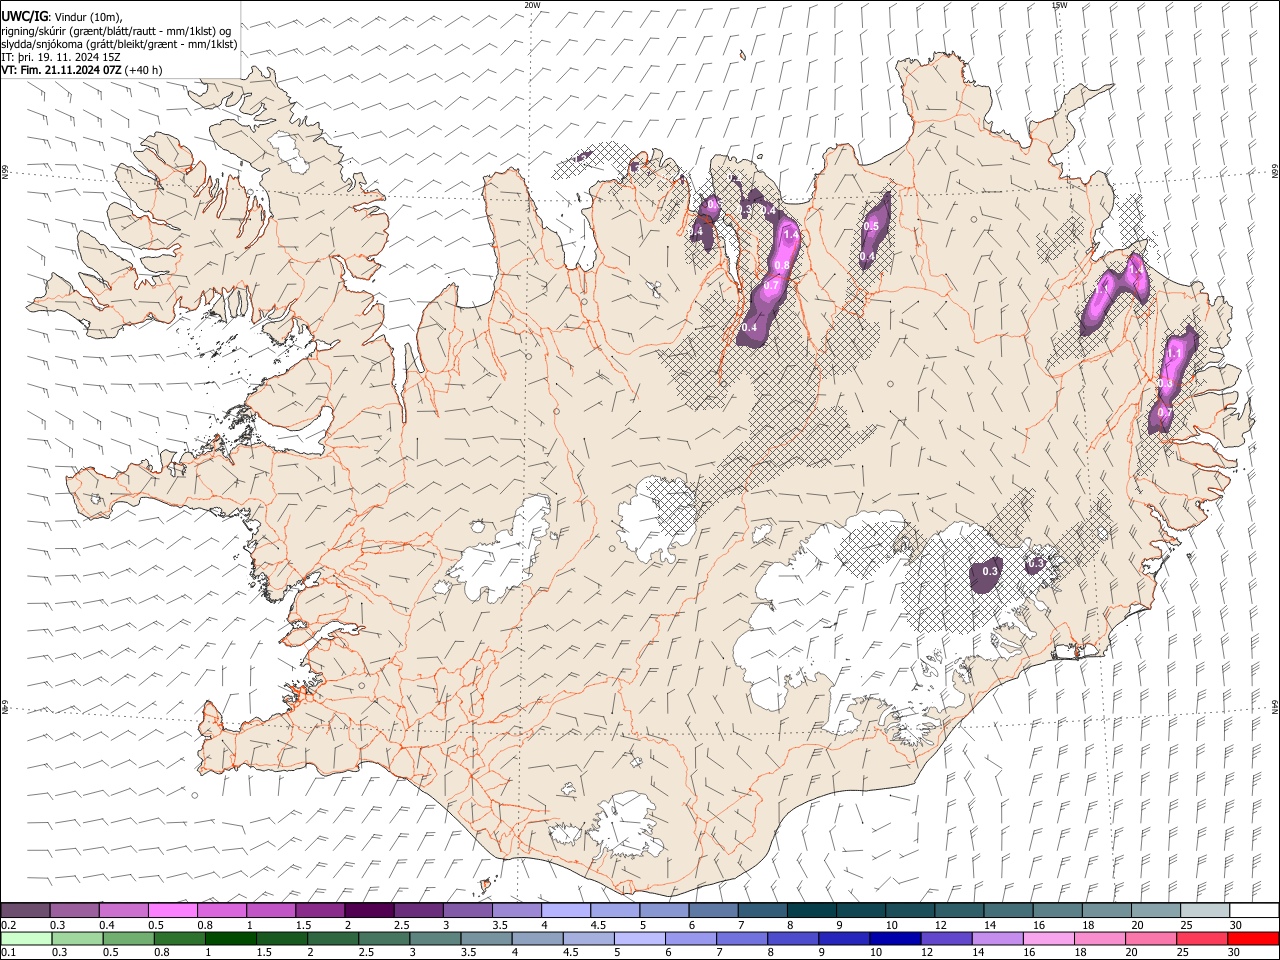This screenshot has width=1280, height=960.
Task: Select the 12–14 indigo-purple swatch, lower legend
Action: (x=946, y=938)
